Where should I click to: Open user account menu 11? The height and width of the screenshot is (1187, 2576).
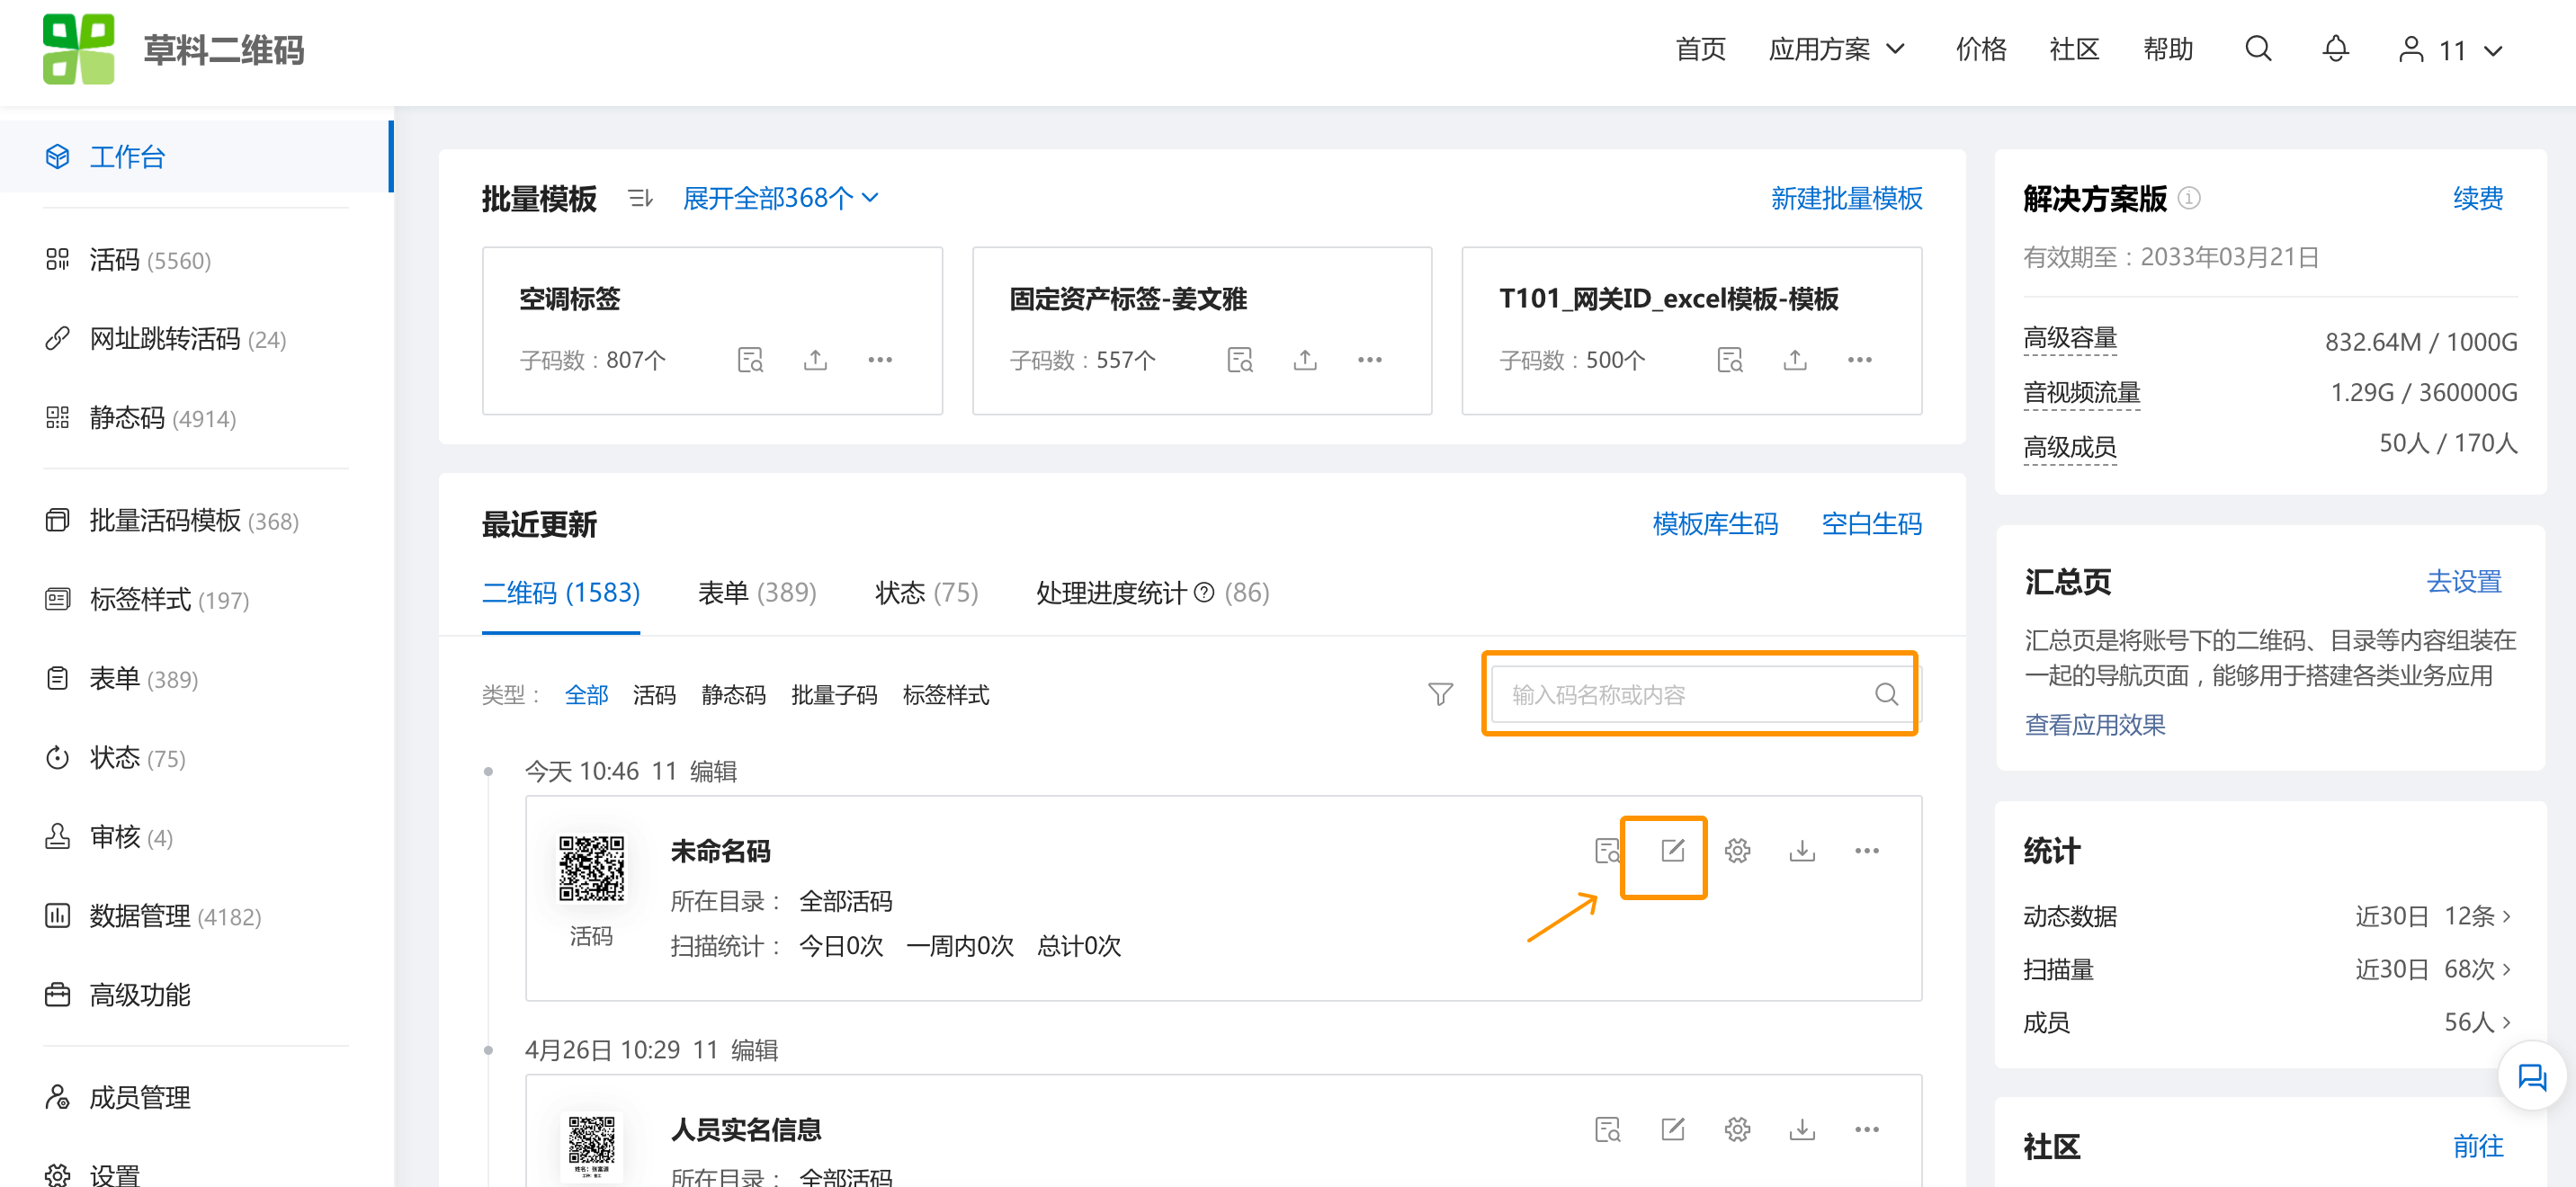pyautogui.click(x=2450, y=50)
